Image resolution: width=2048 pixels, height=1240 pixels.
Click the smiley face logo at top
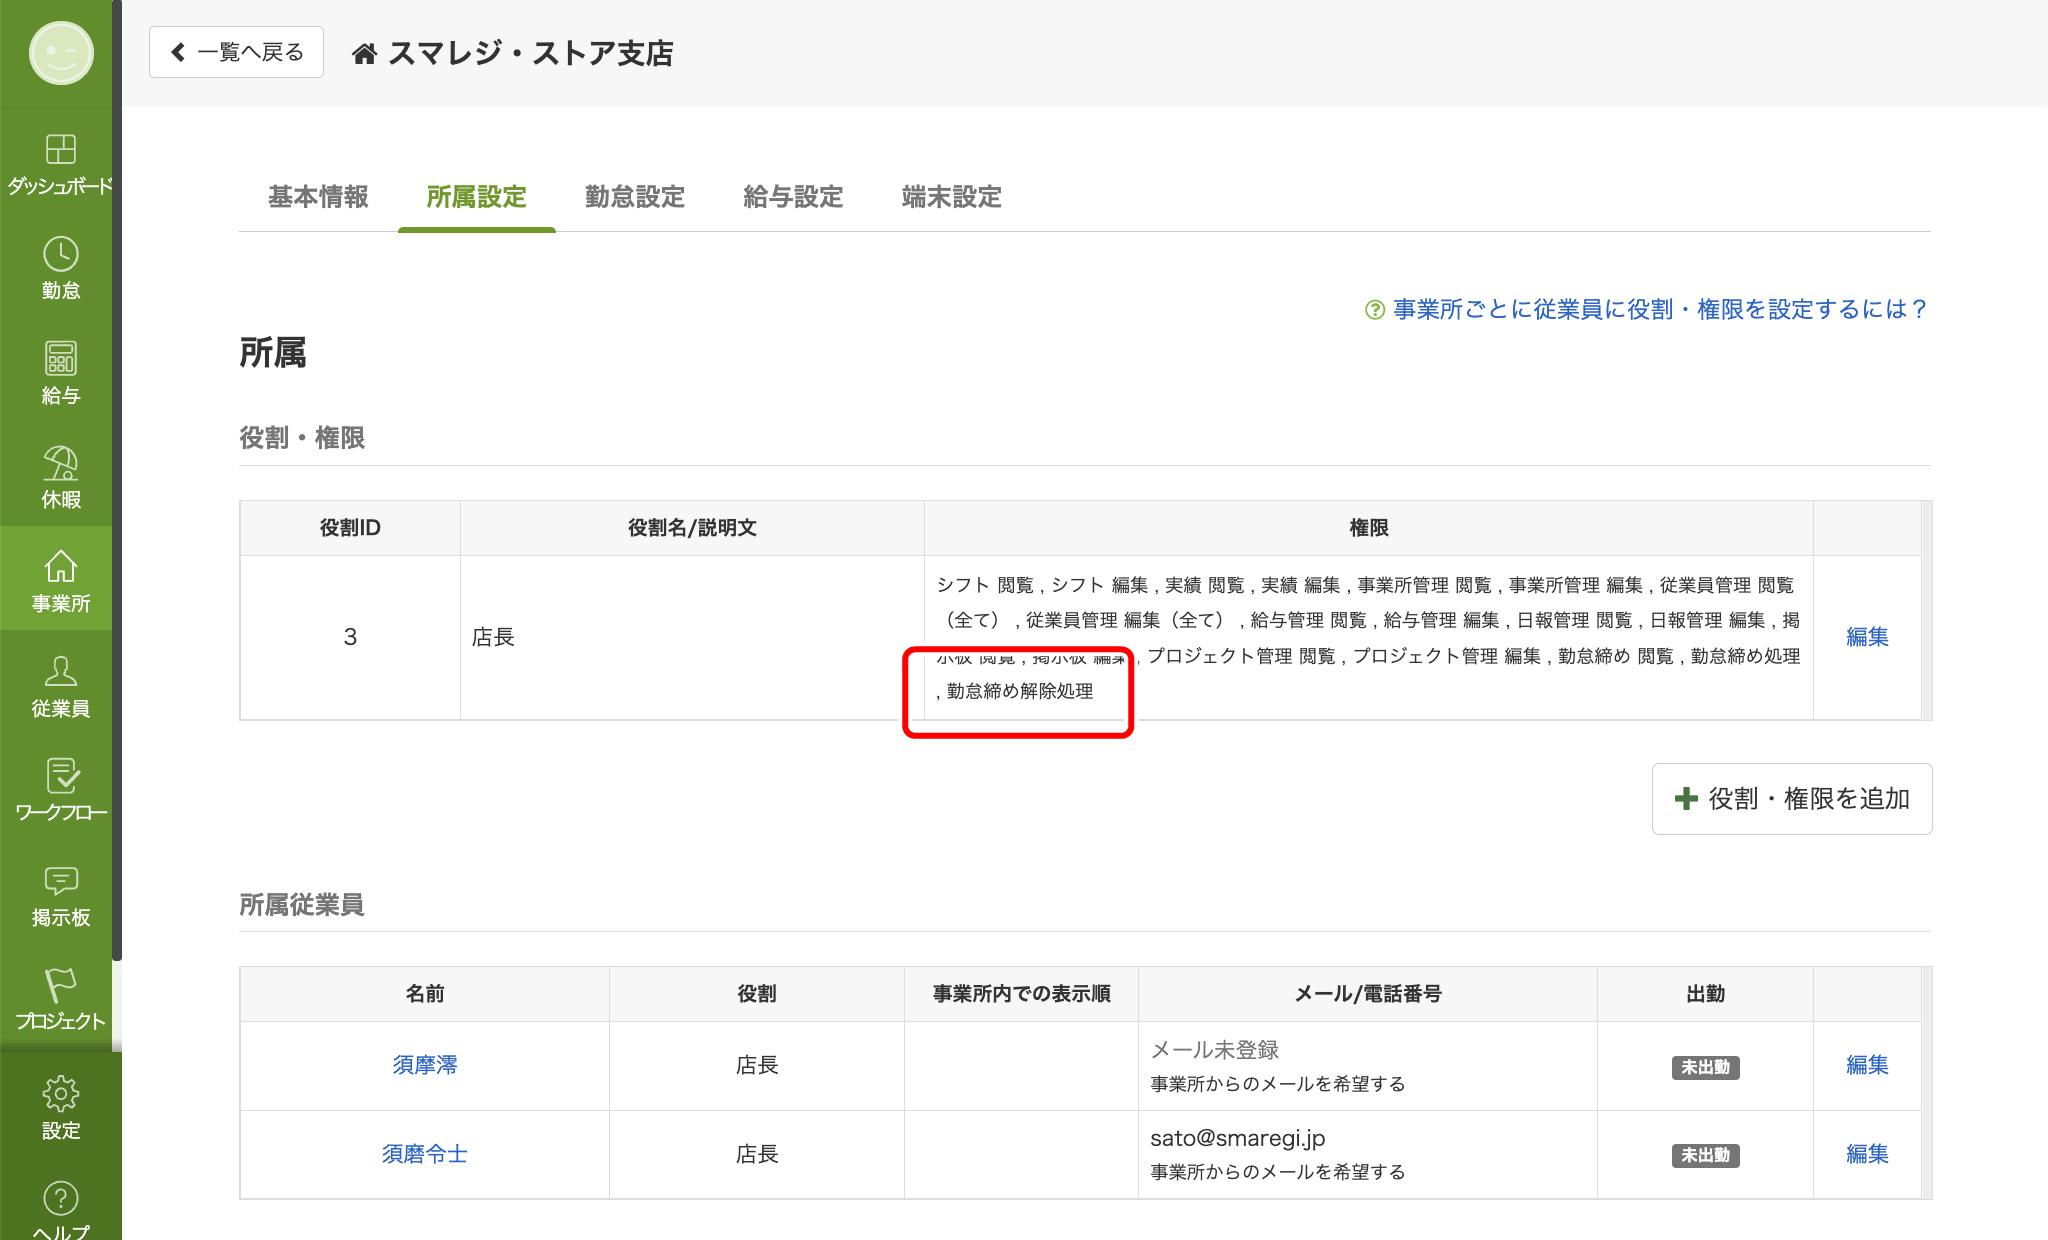pos(60,53)
